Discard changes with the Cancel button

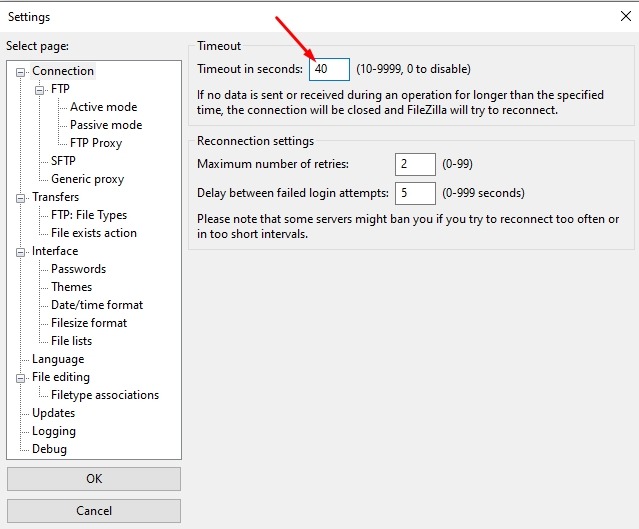tap(94, 511)
